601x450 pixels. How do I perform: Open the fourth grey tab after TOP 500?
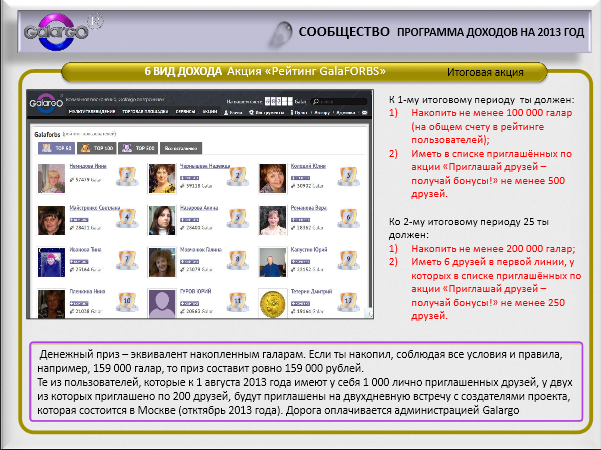[x=181, y=148]
